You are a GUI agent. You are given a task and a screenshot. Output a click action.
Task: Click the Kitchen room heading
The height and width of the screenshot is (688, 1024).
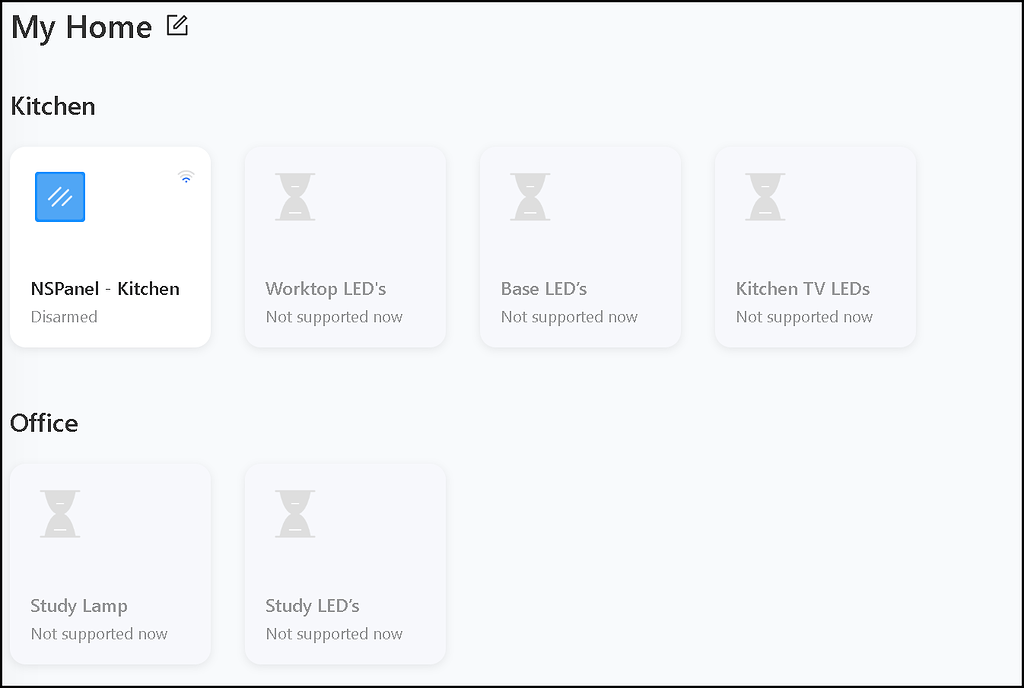(x=53, y=106)
